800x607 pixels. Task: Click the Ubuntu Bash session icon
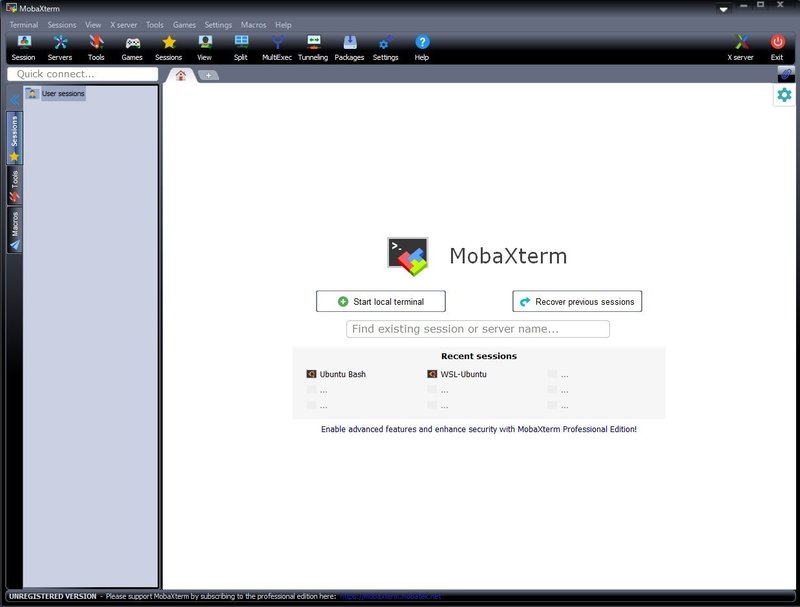coord(311,374)
